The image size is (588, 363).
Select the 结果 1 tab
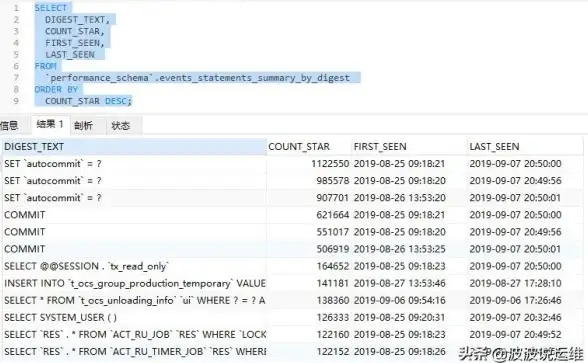tap(50, 124)
